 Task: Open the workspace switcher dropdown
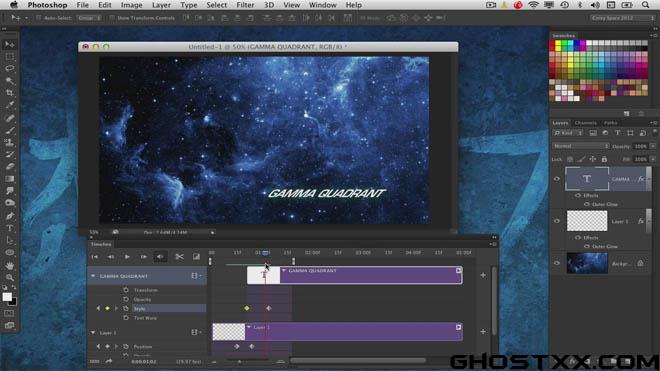point(623,18)
